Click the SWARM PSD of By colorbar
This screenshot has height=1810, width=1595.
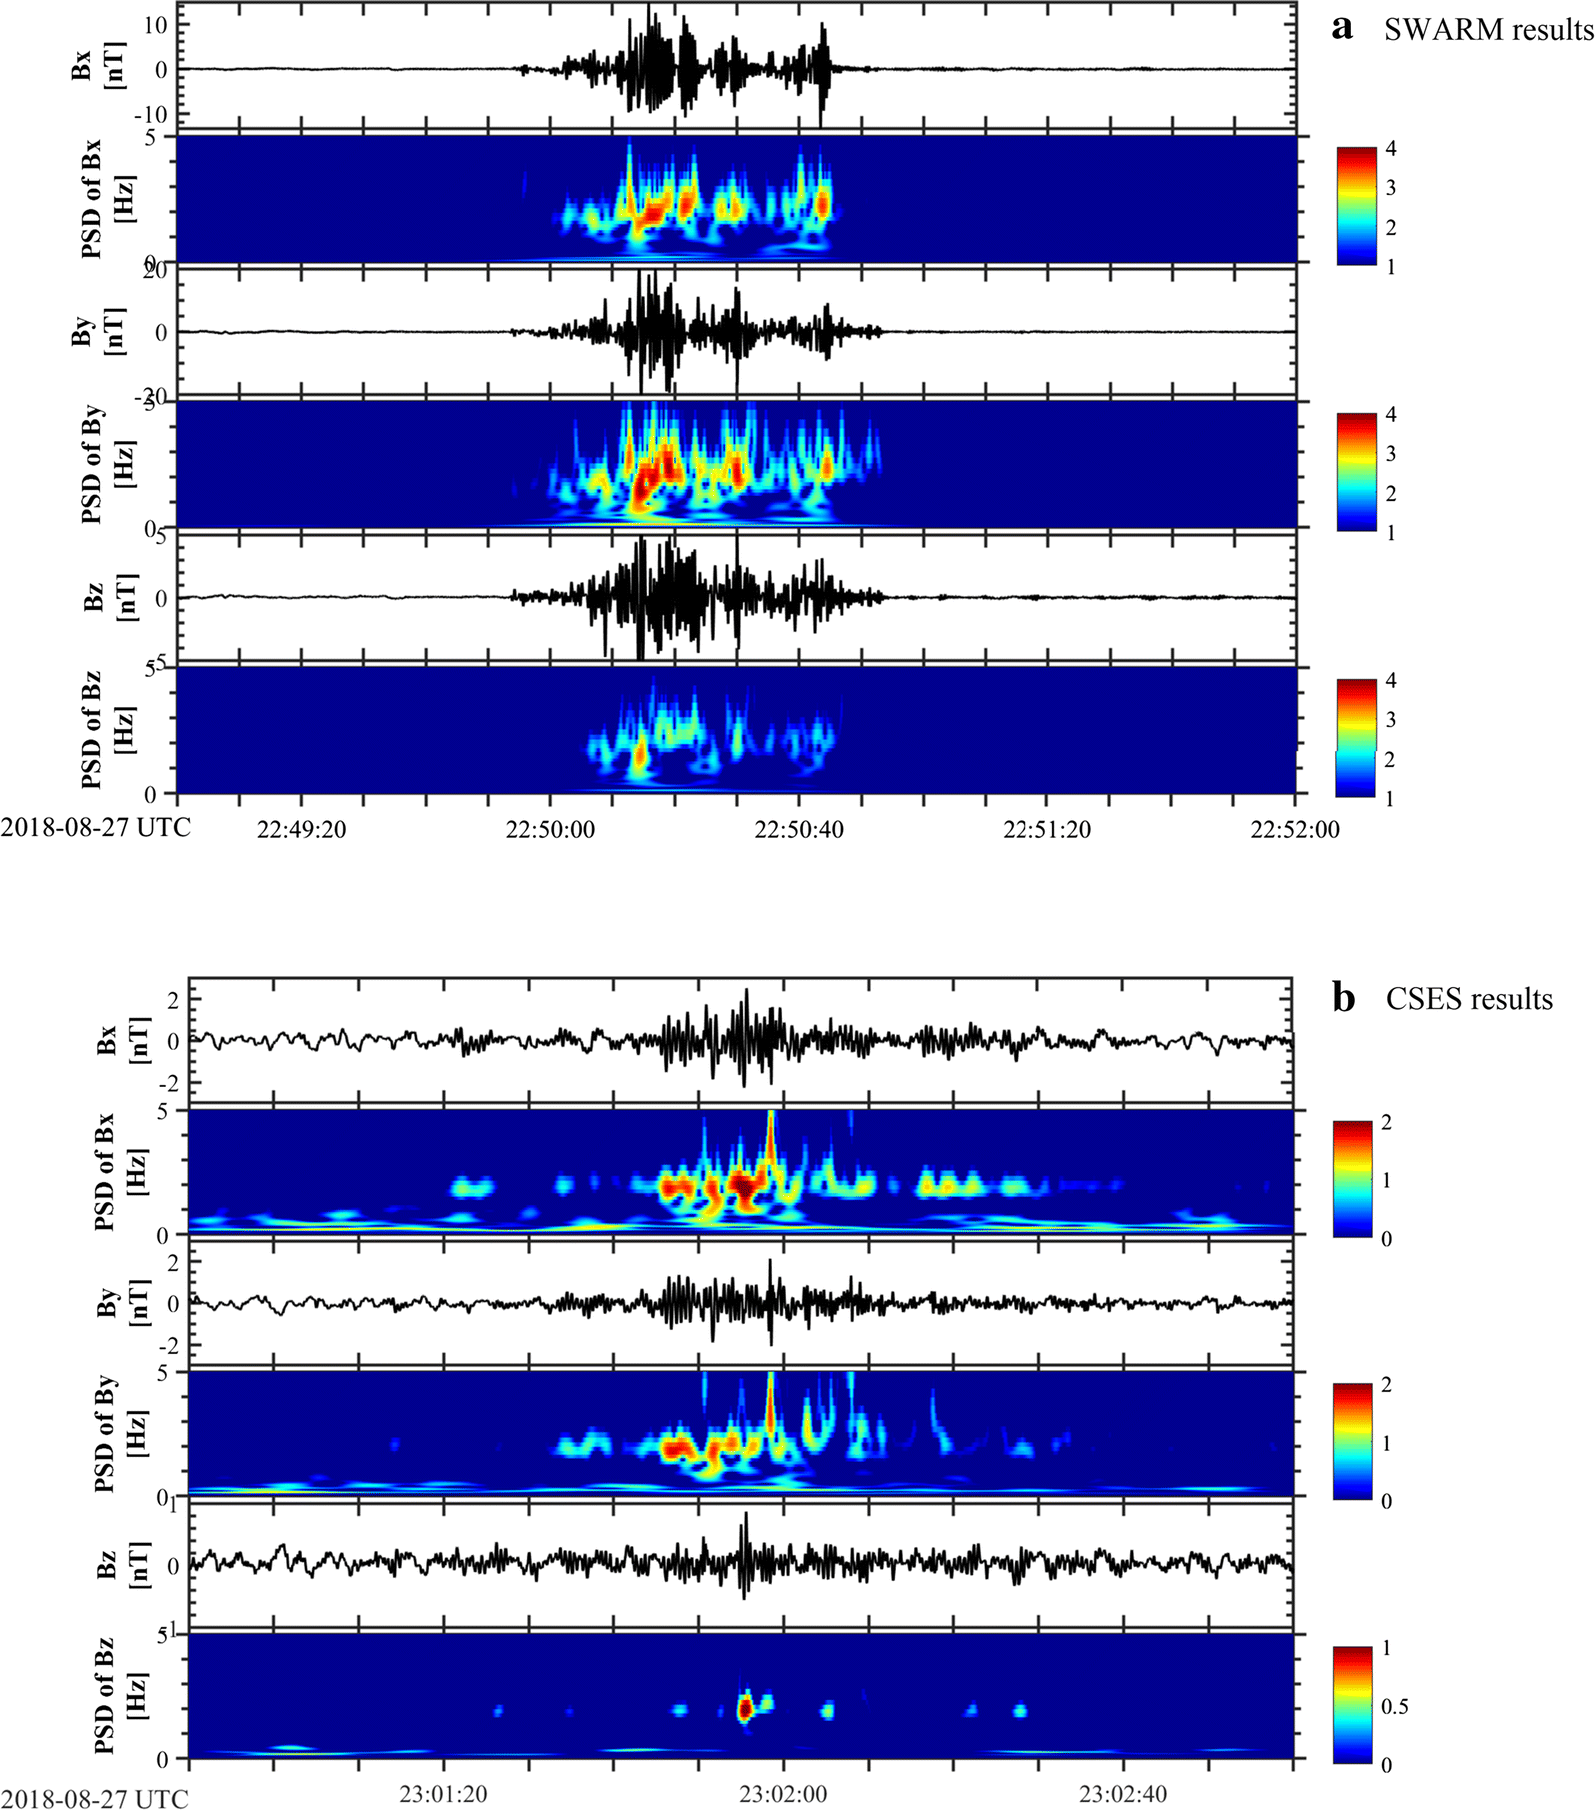point(1356,472)
